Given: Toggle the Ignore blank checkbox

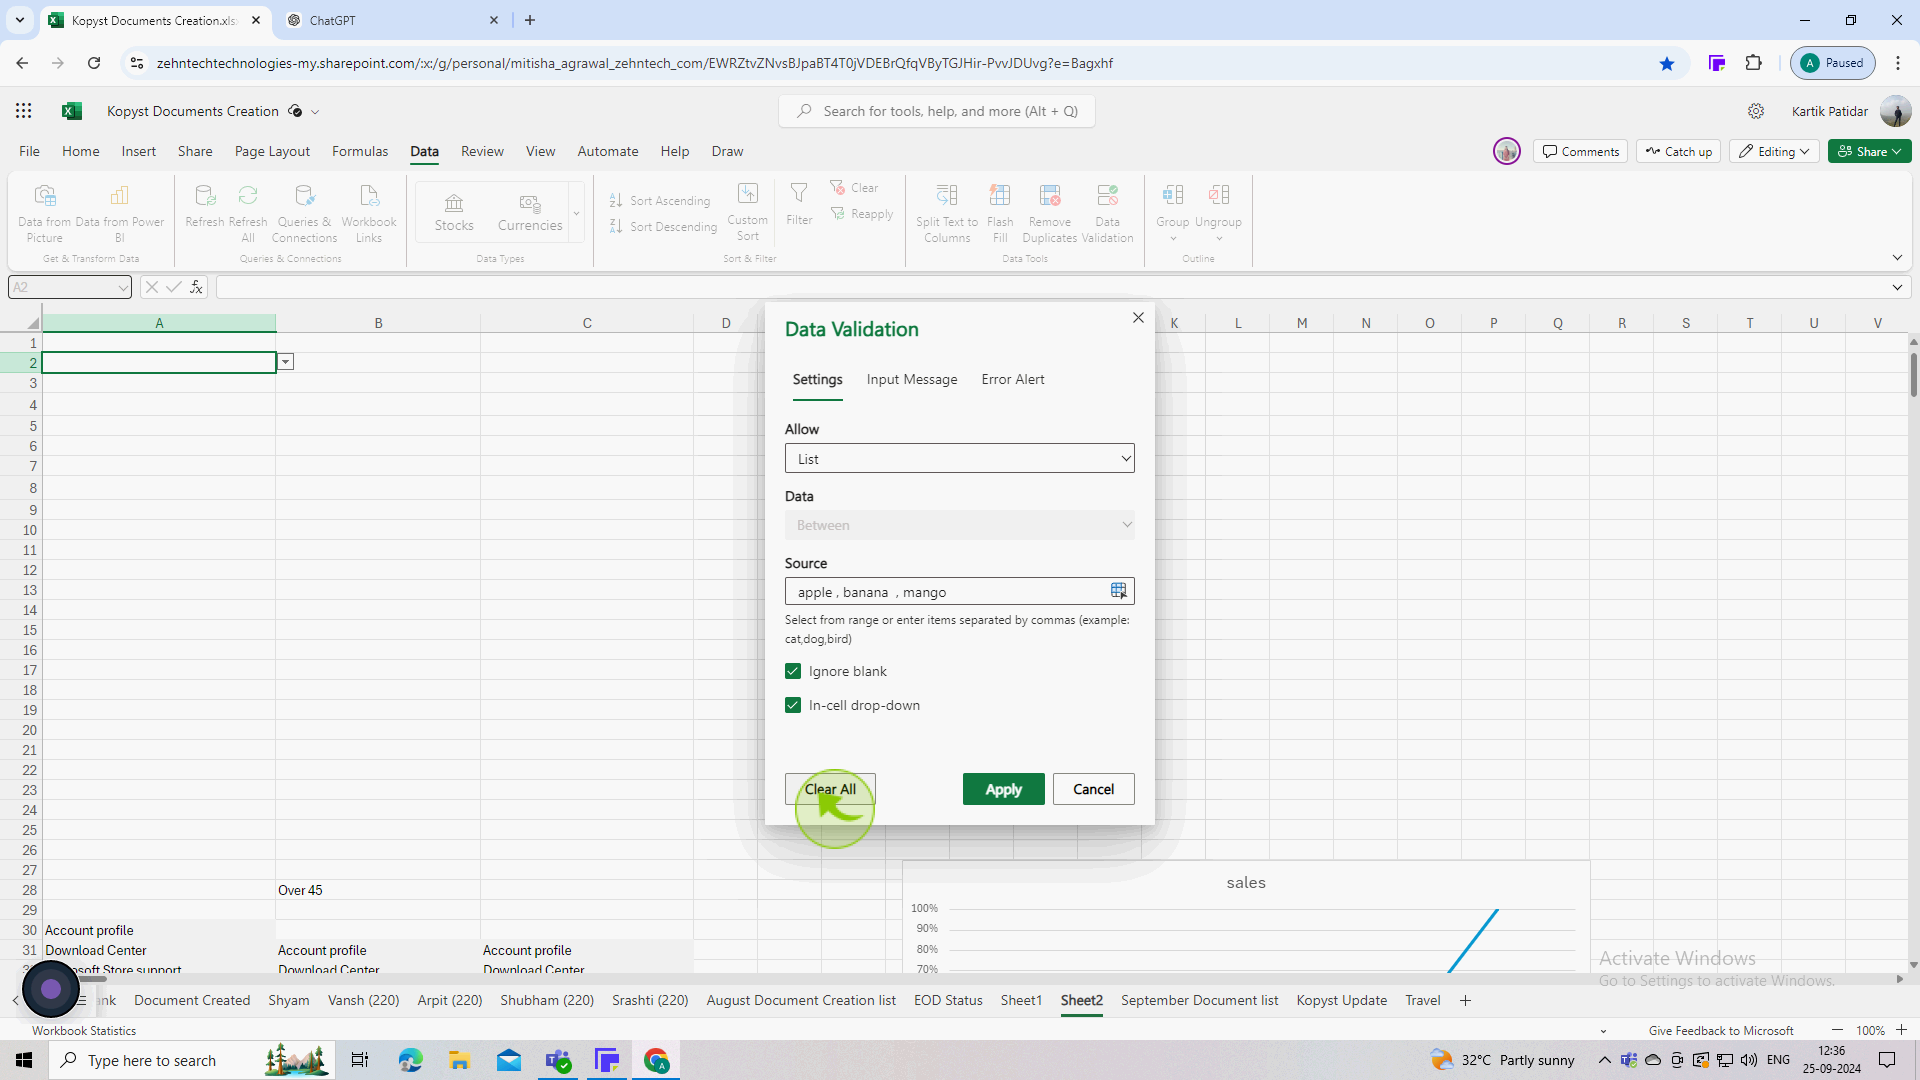Looking at the screenshot, I should [x=793, y=671].
